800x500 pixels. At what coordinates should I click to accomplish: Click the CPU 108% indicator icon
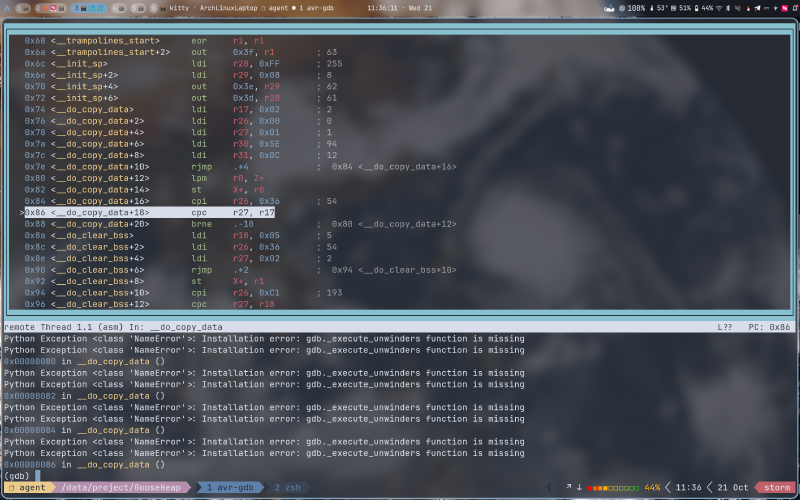click(x=622, y=8)
